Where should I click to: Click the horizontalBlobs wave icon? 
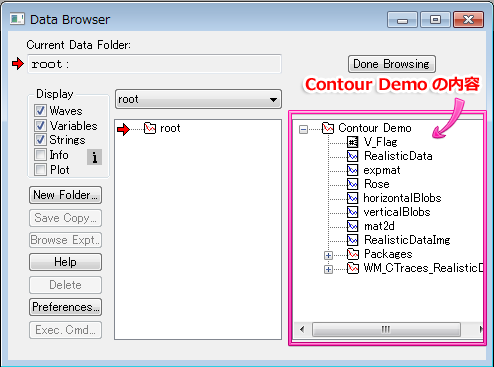[353, 198]
